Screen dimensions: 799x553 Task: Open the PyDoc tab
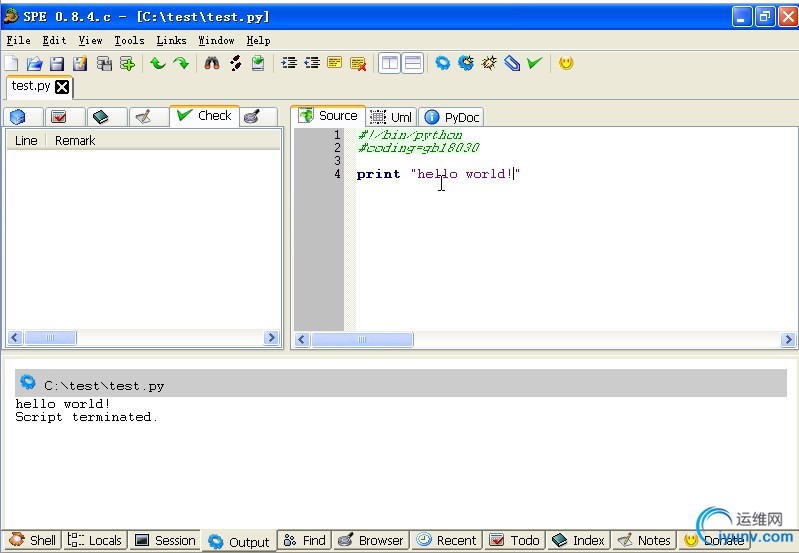[x=451, y=117]
